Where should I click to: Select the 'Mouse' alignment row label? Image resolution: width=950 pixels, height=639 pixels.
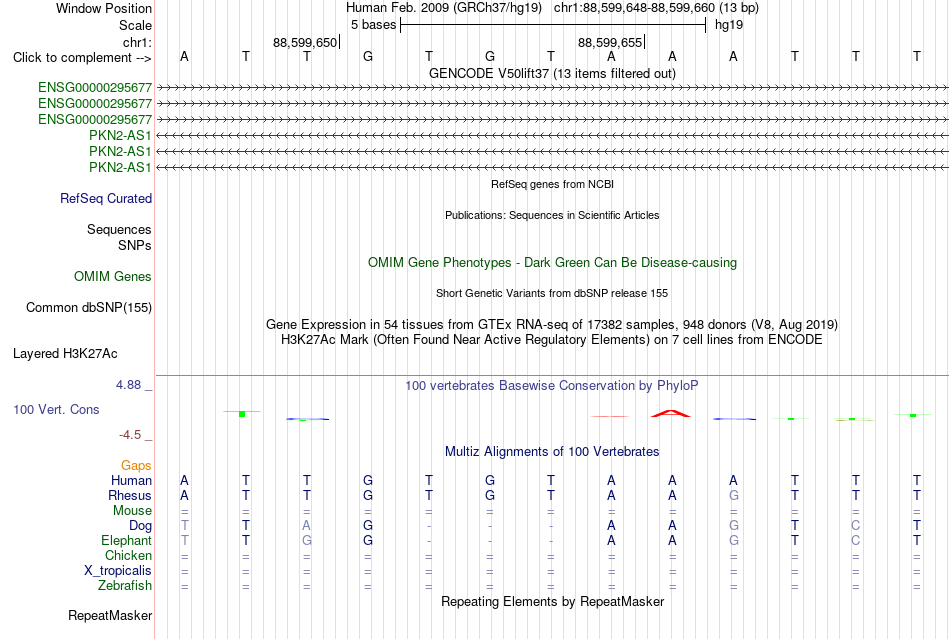coord(132,511)
